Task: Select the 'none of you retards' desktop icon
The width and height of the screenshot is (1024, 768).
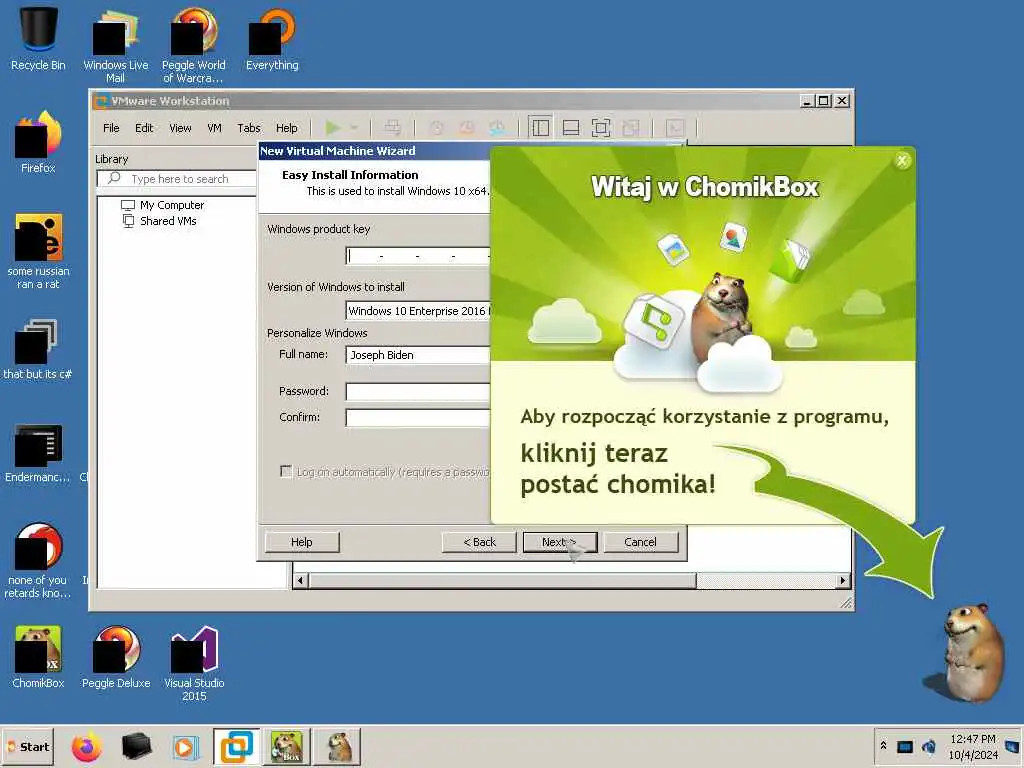Action: [38, 560]
